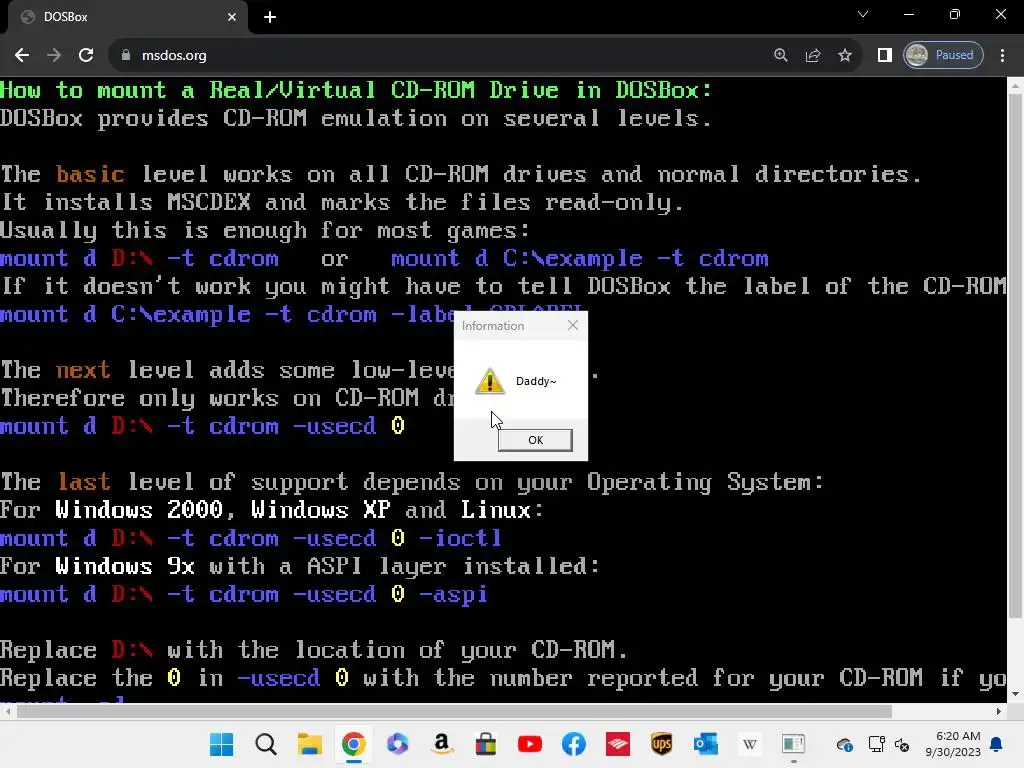Open Amazon from the taskbar
1024x768 pixels.
(441, 744)
